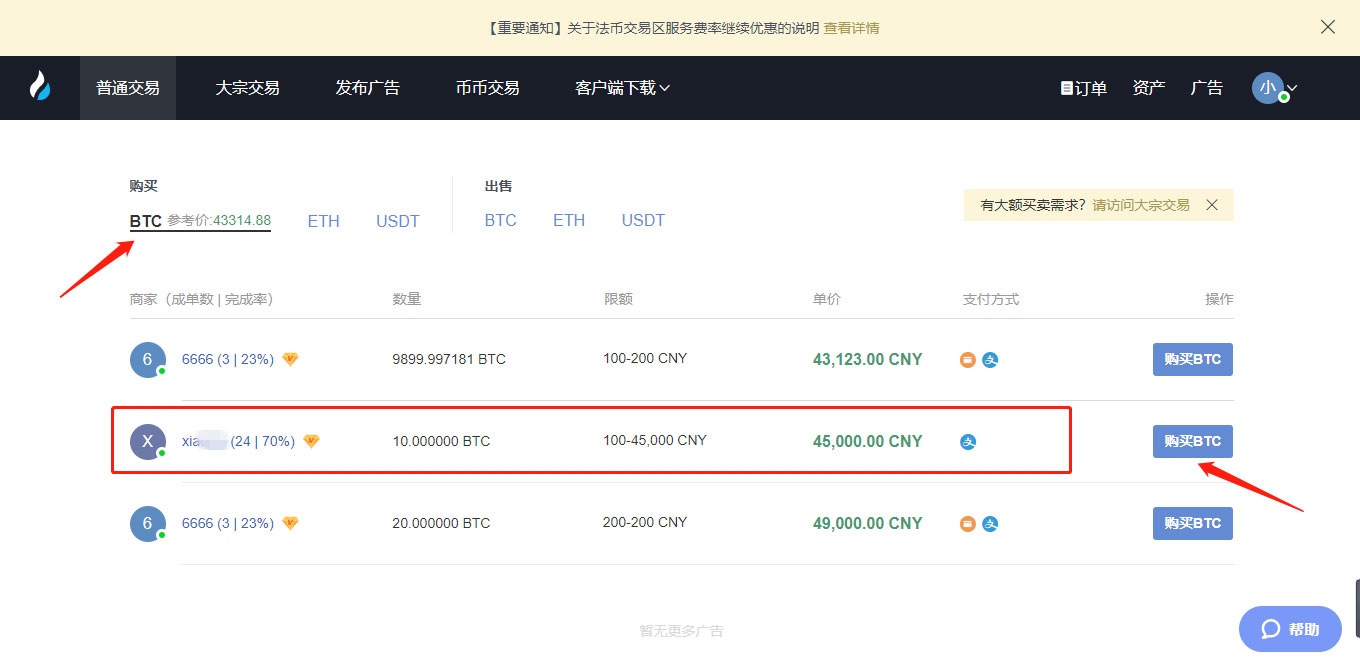
Task: Click Alipay icon in 45,000.00 row
Action: tap(968, 442)
